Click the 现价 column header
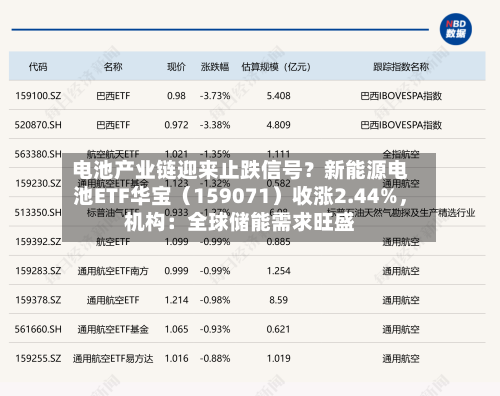 [x=176, y=67]
